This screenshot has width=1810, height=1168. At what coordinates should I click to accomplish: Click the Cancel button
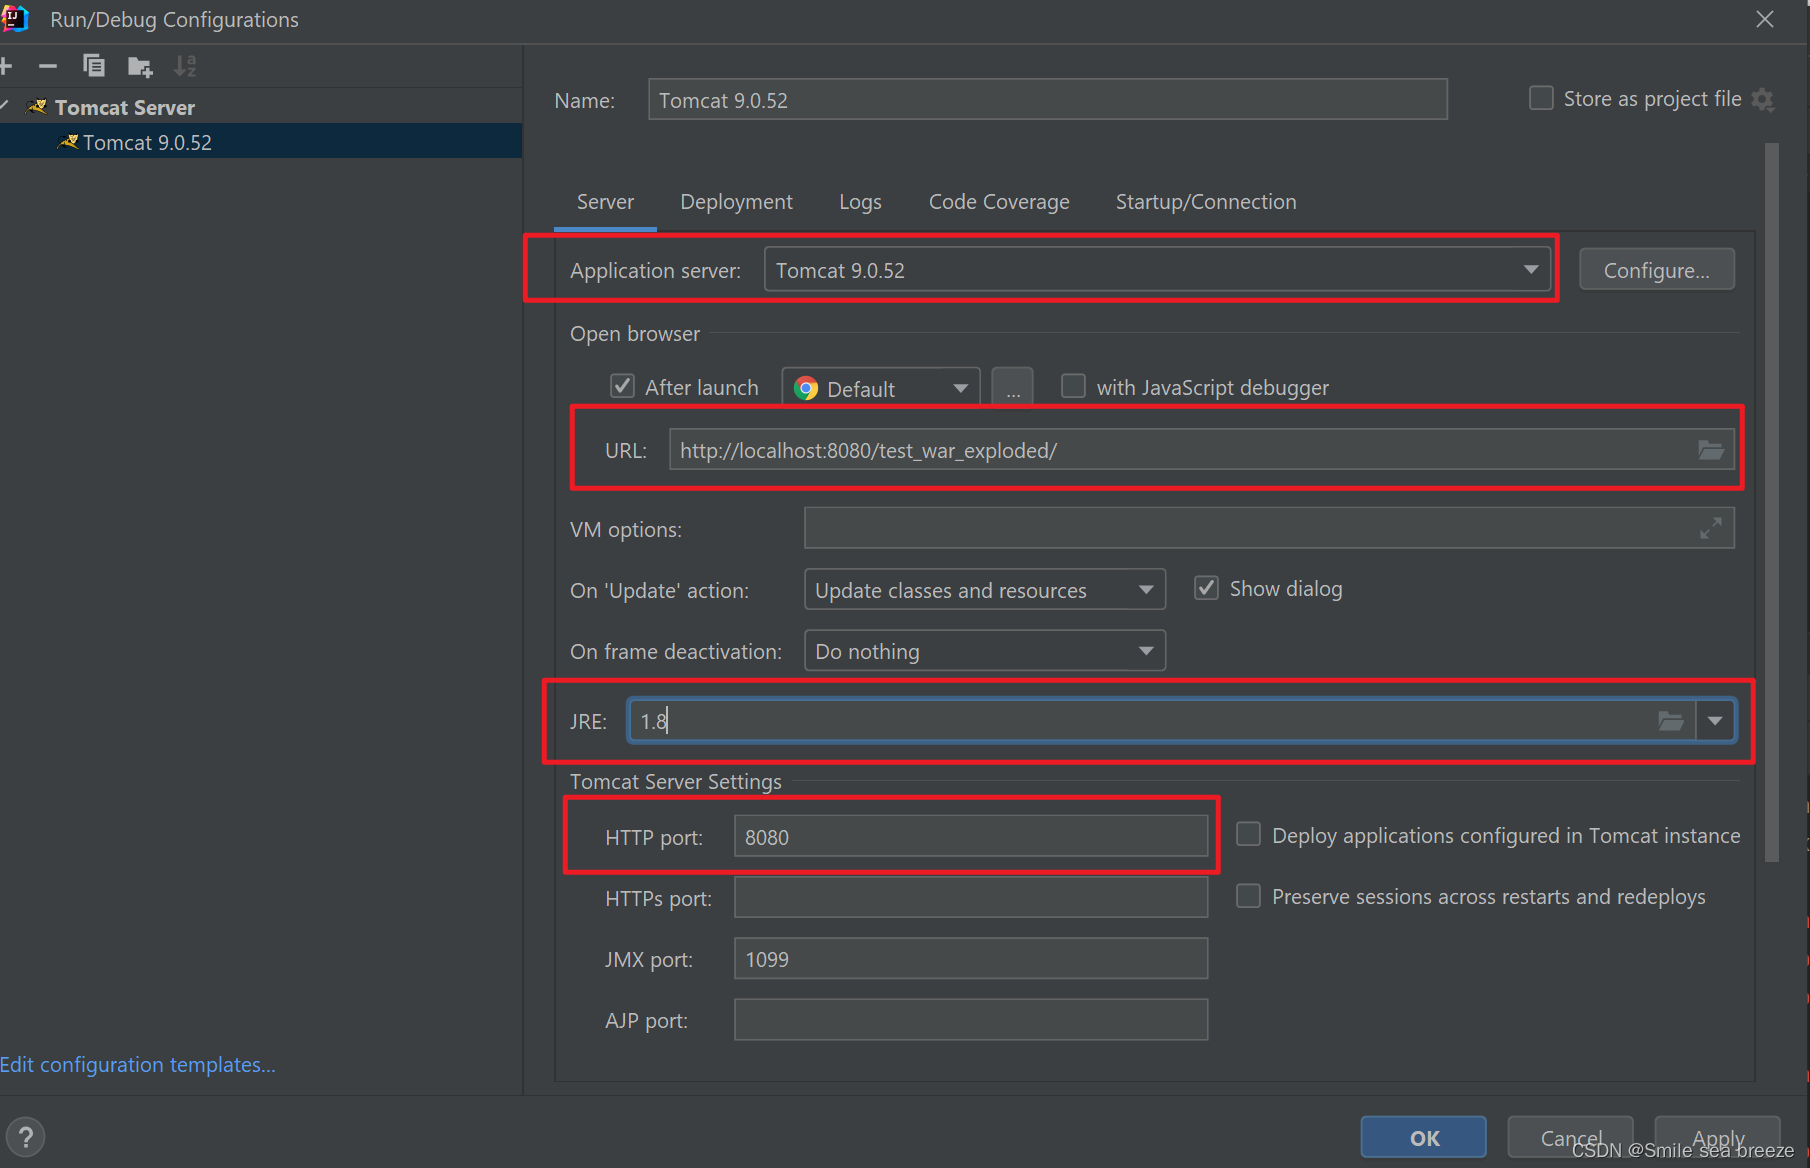coord(1570,1137)
